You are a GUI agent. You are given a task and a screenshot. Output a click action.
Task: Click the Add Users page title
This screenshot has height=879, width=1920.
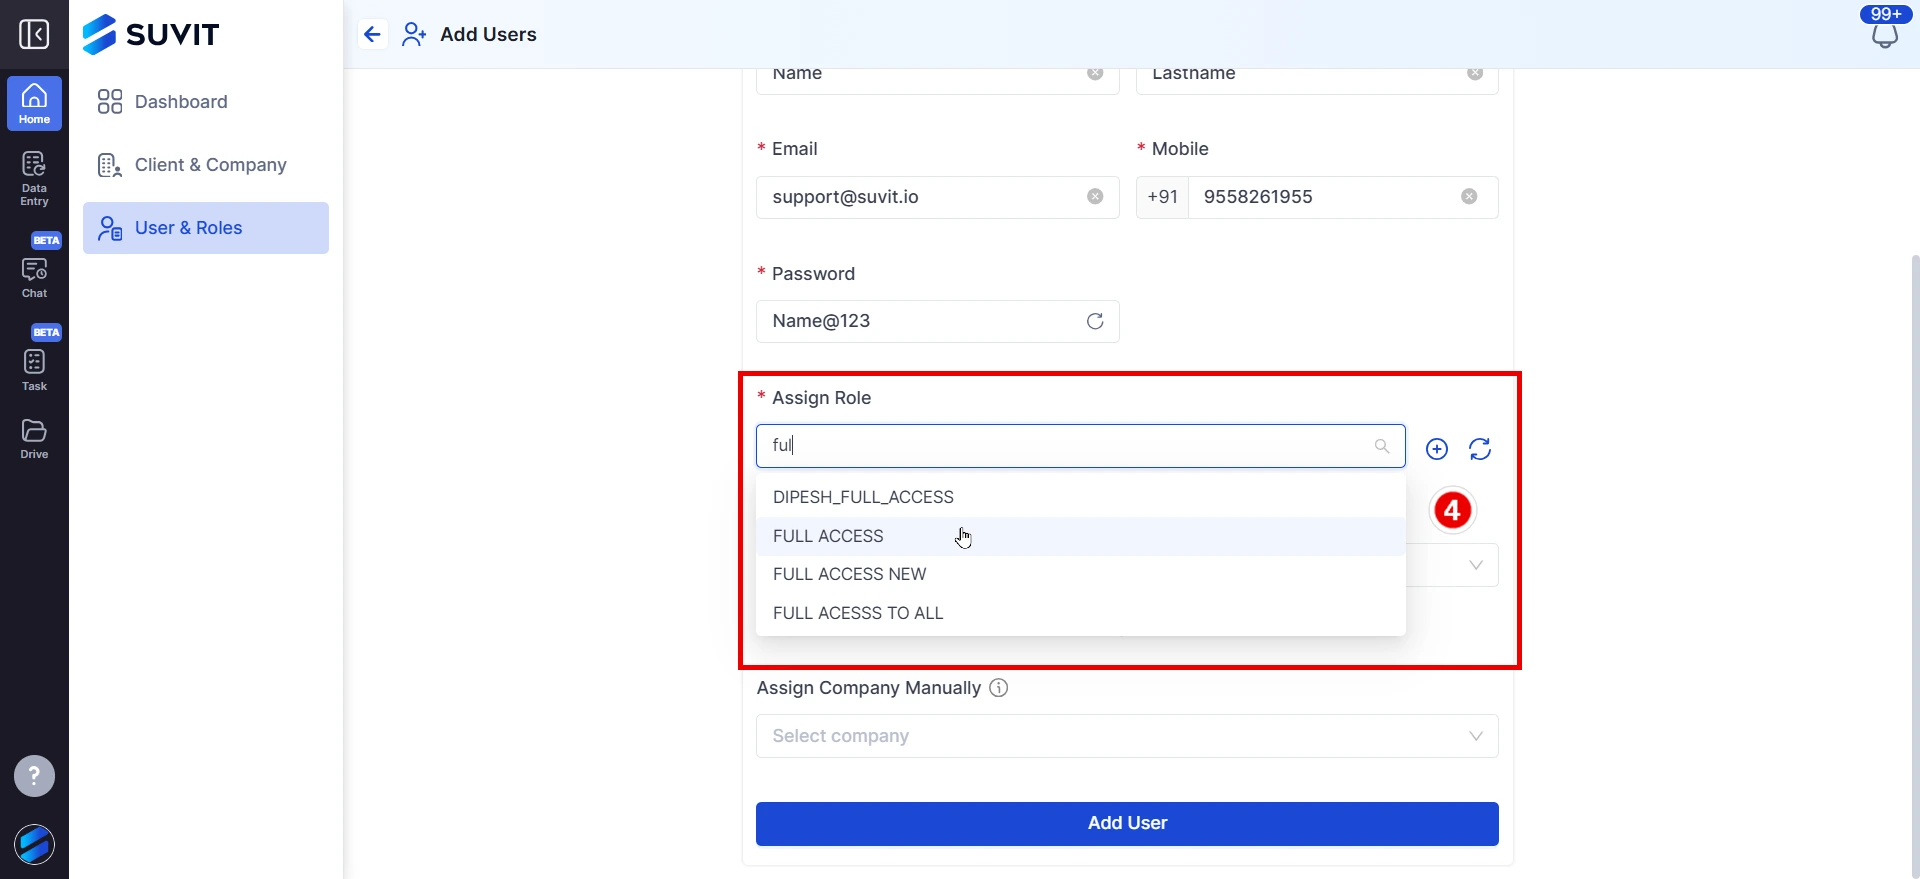click(488, 34)
